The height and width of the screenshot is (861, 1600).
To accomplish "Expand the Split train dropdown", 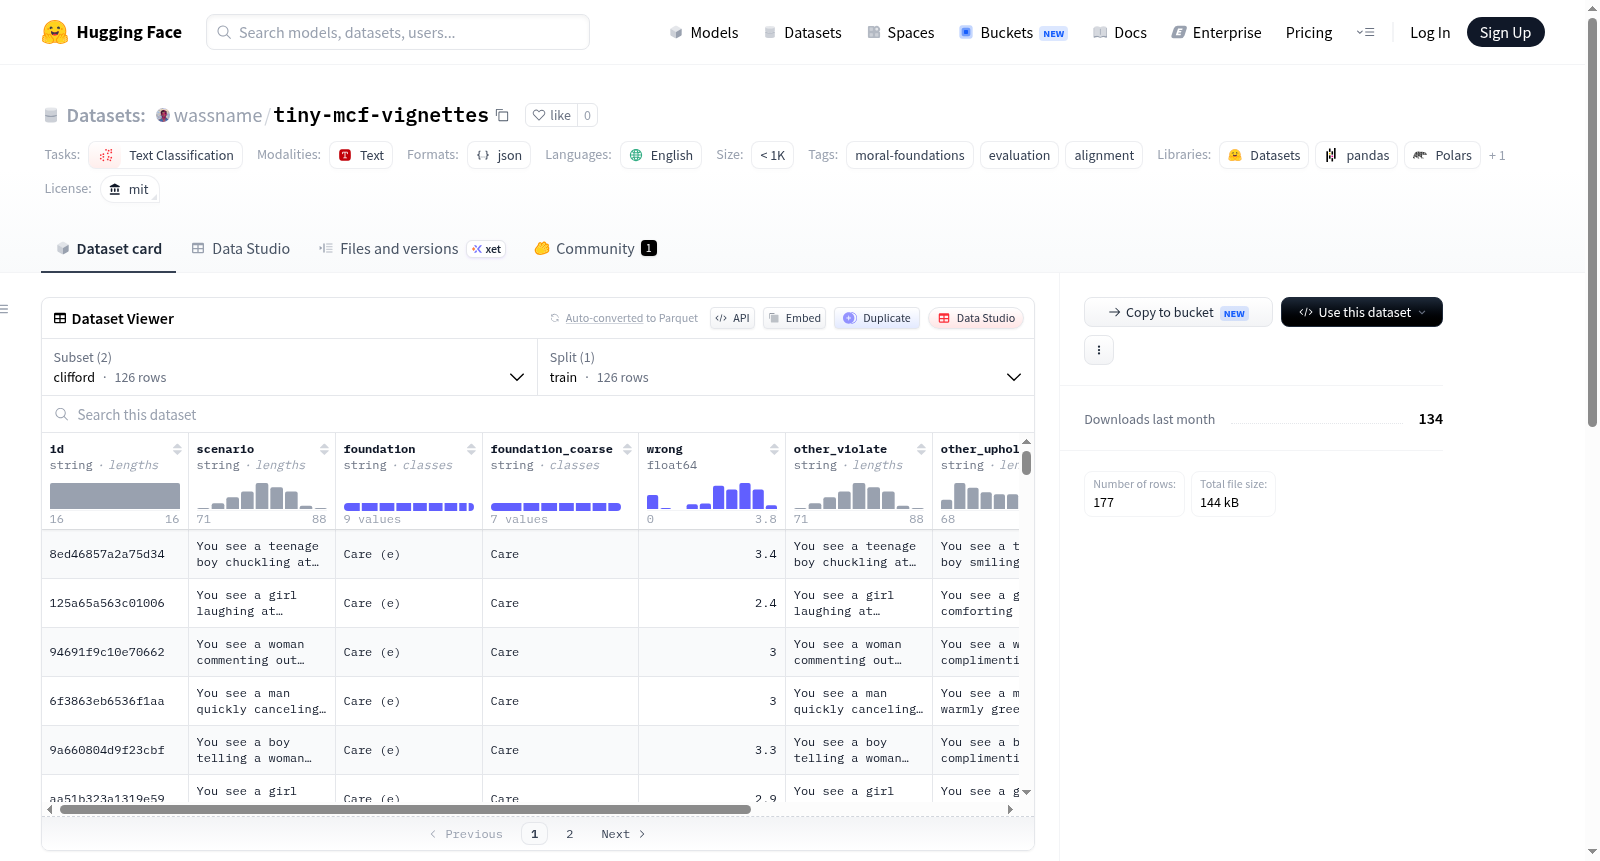I will pyautogui.click(x=786, y=367).
